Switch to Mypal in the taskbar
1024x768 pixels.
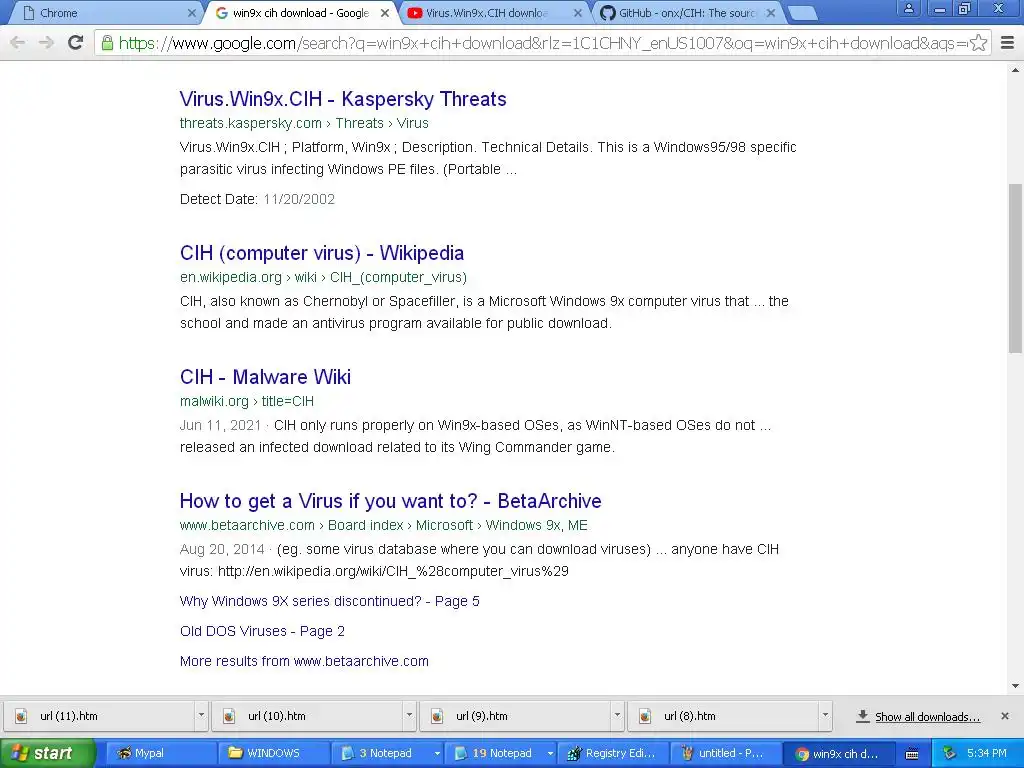pos(159,753)
